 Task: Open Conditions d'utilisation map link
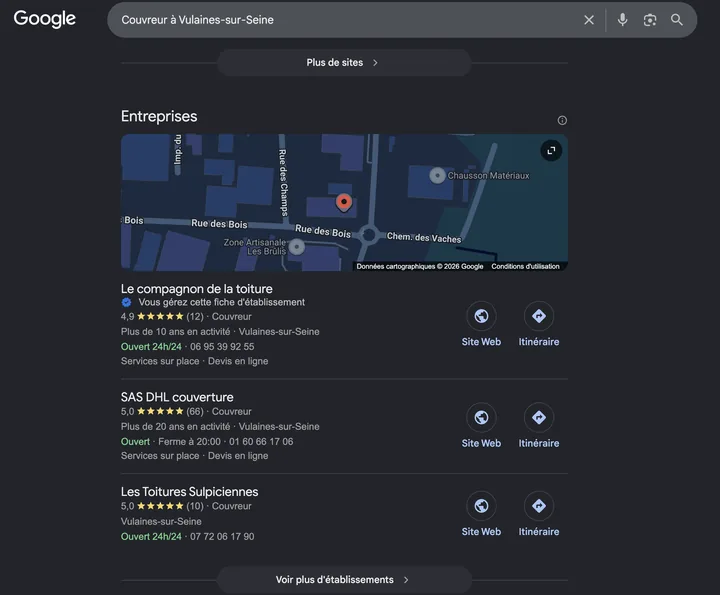[x=525, y=266]
